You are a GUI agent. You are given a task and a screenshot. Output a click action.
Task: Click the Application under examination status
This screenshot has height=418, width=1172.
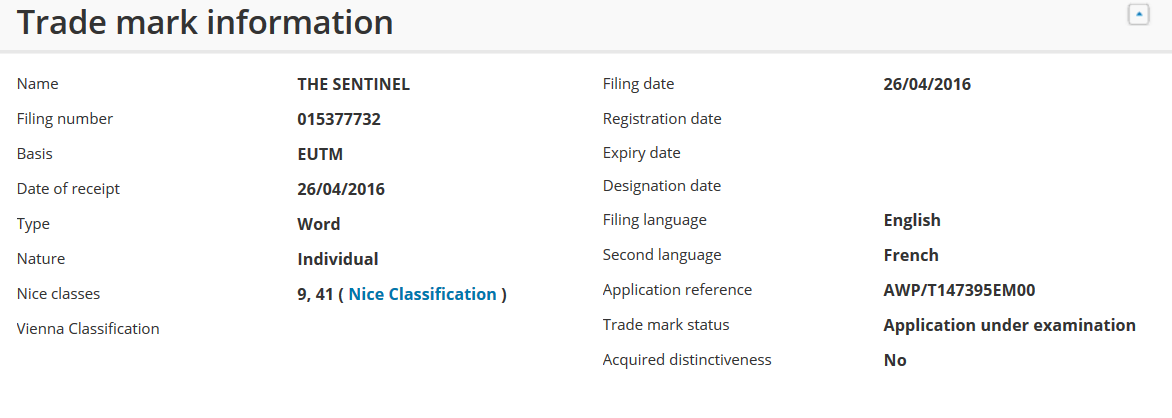(x=1009, y=325)
